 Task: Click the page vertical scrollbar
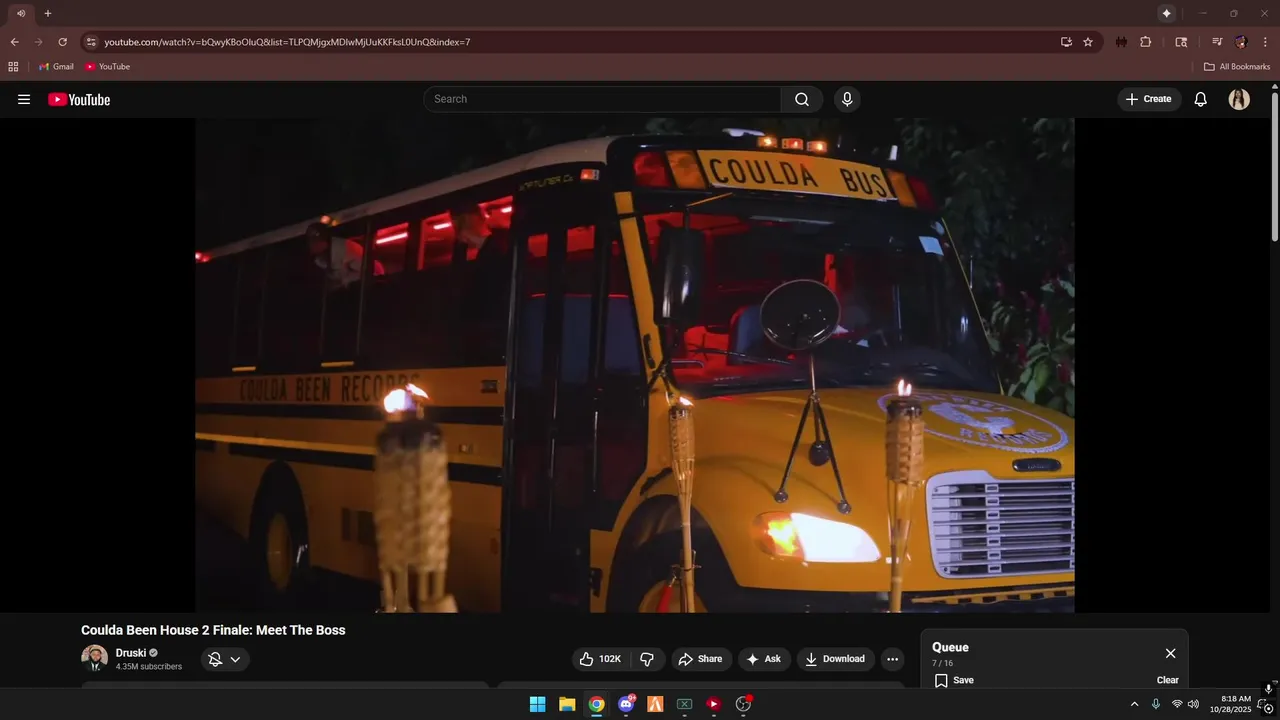(1275, 166)
